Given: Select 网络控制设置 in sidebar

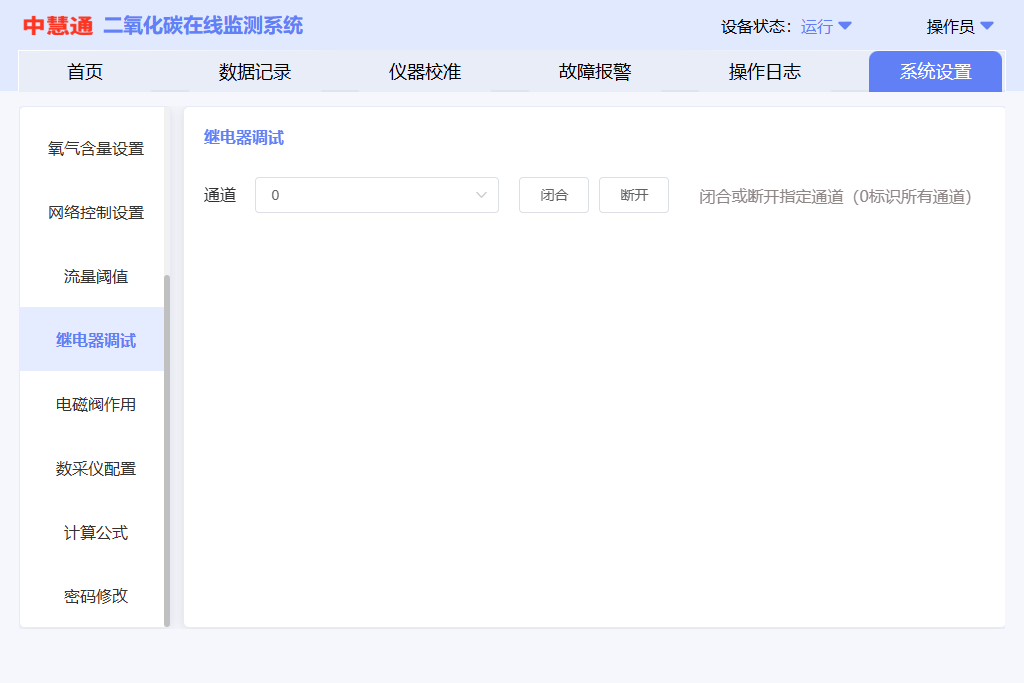Looking at the screenshot, I should (95, 213).
